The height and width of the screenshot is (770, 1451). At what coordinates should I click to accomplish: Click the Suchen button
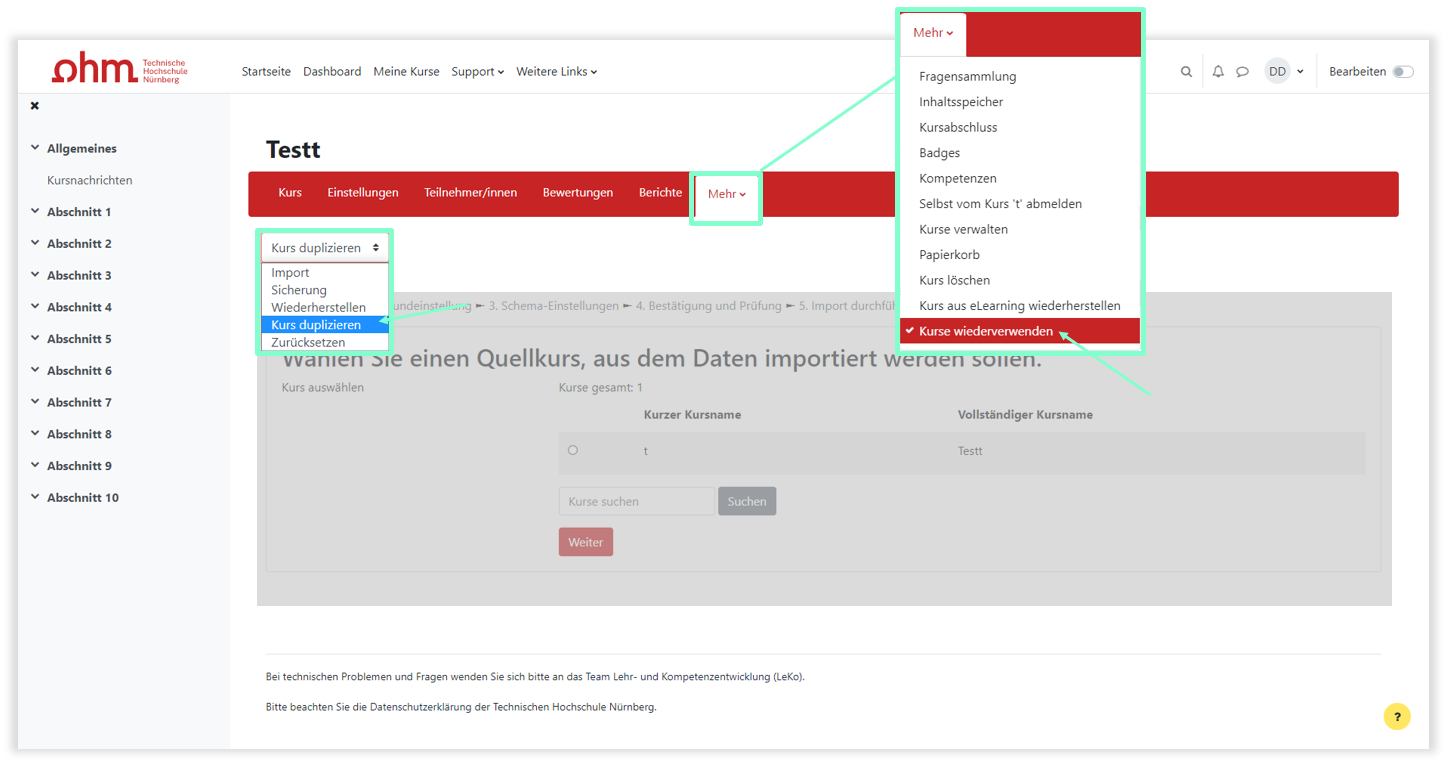pyautogui.click(x=746, y=502)
